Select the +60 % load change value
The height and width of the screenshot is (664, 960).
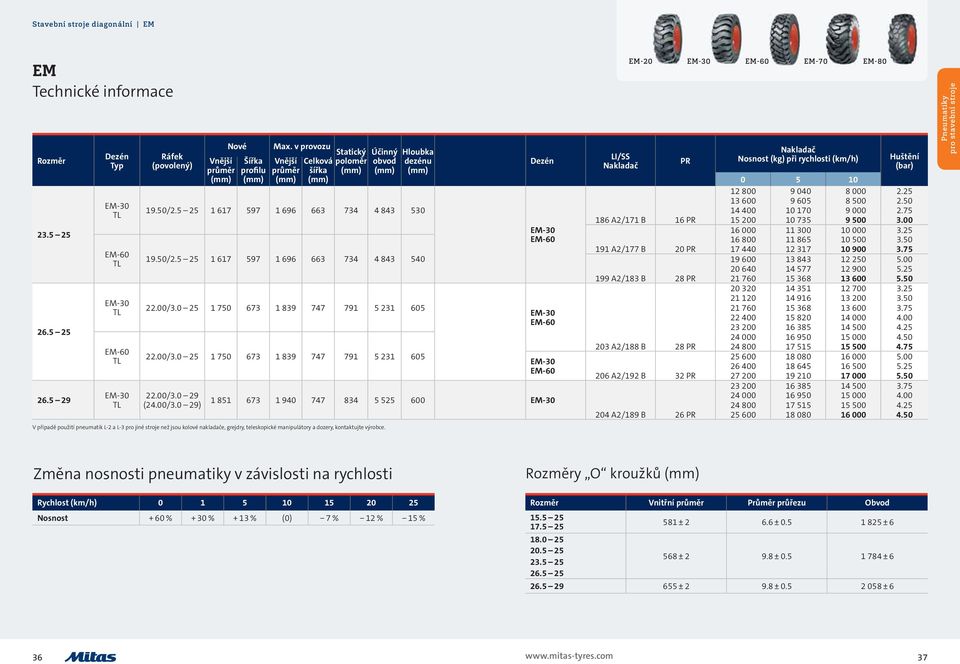(160, 518)
